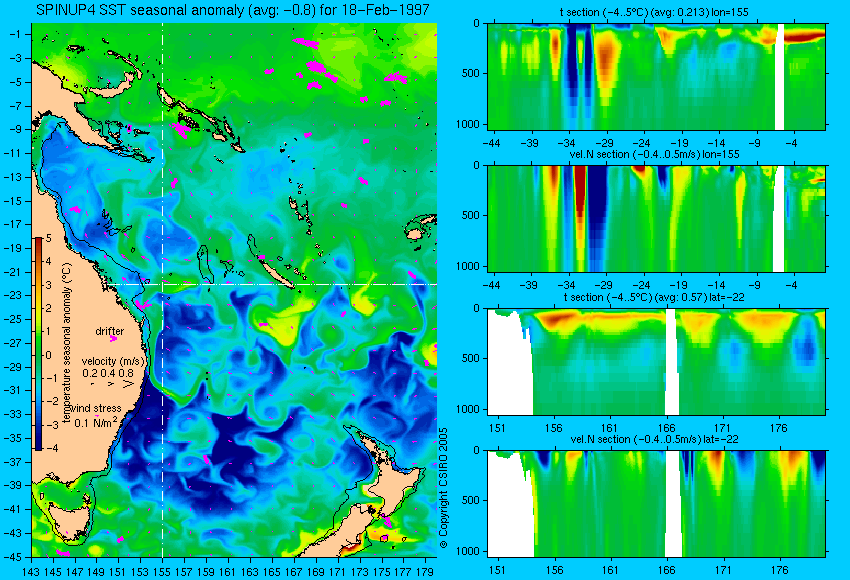850x580 pixels.
Task: Click the magenta drifter legend marker
Action: 113,339
